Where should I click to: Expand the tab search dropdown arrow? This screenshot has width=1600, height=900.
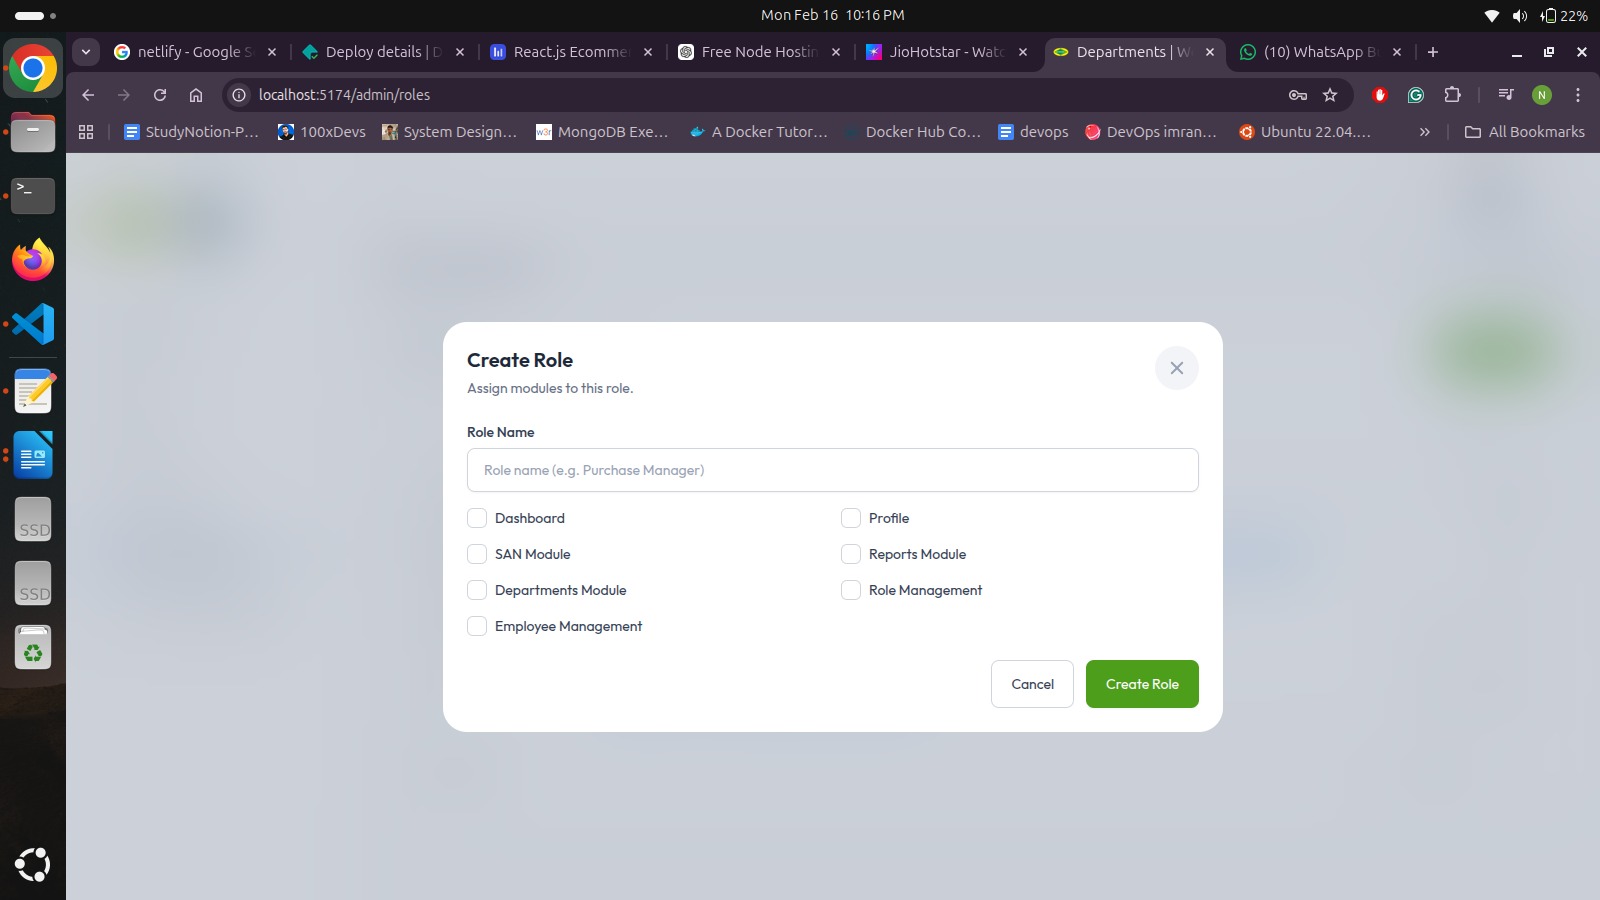click(x=86, y=52)
